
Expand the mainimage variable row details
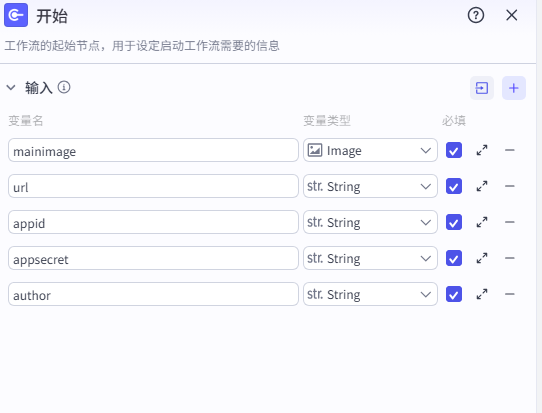(x=482, y=150)
